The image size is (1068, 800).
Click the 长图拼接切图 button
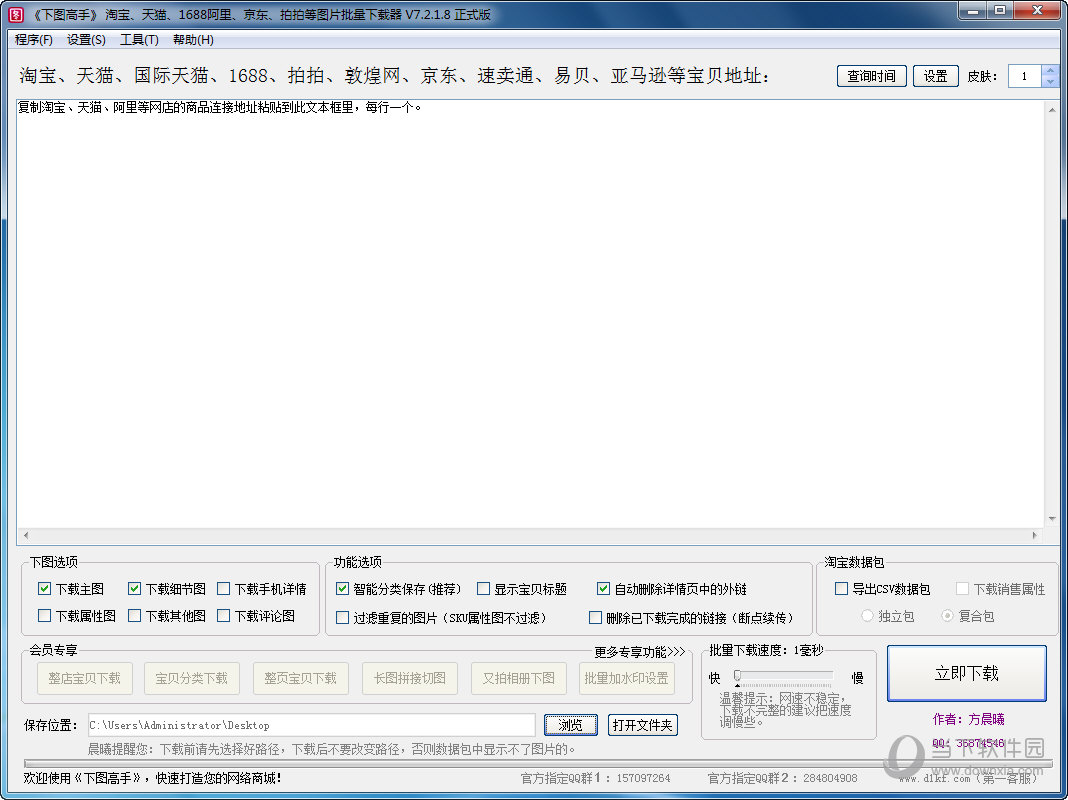(409, 678)
